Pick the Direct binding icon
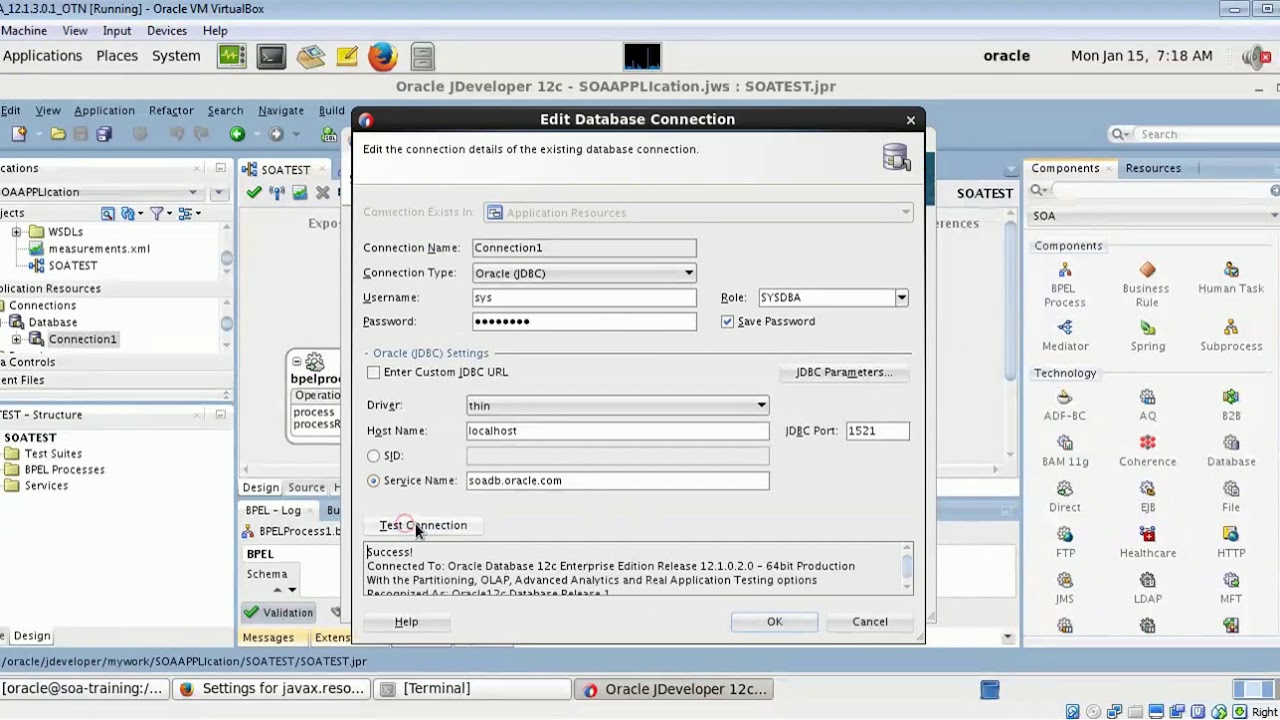This screenshot has width=1280, height=720. pyautogui.click(x=1064, y=489)
